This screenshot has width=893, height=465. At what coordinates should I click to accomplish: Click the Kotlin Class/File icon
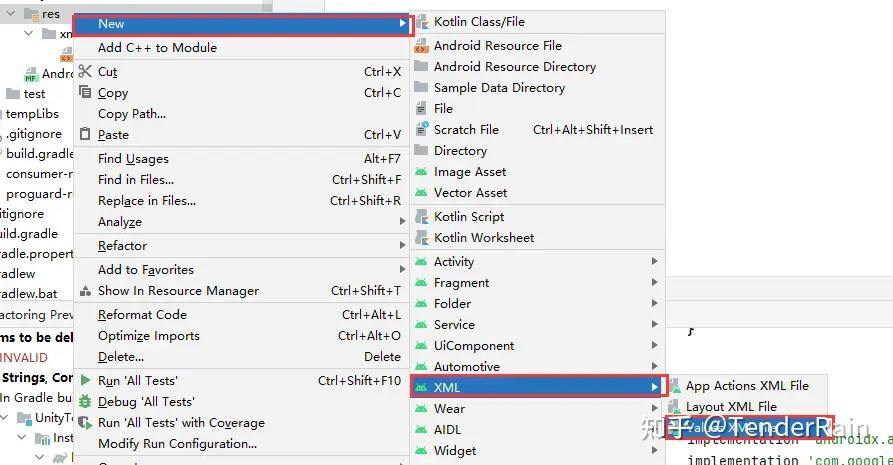421,22
